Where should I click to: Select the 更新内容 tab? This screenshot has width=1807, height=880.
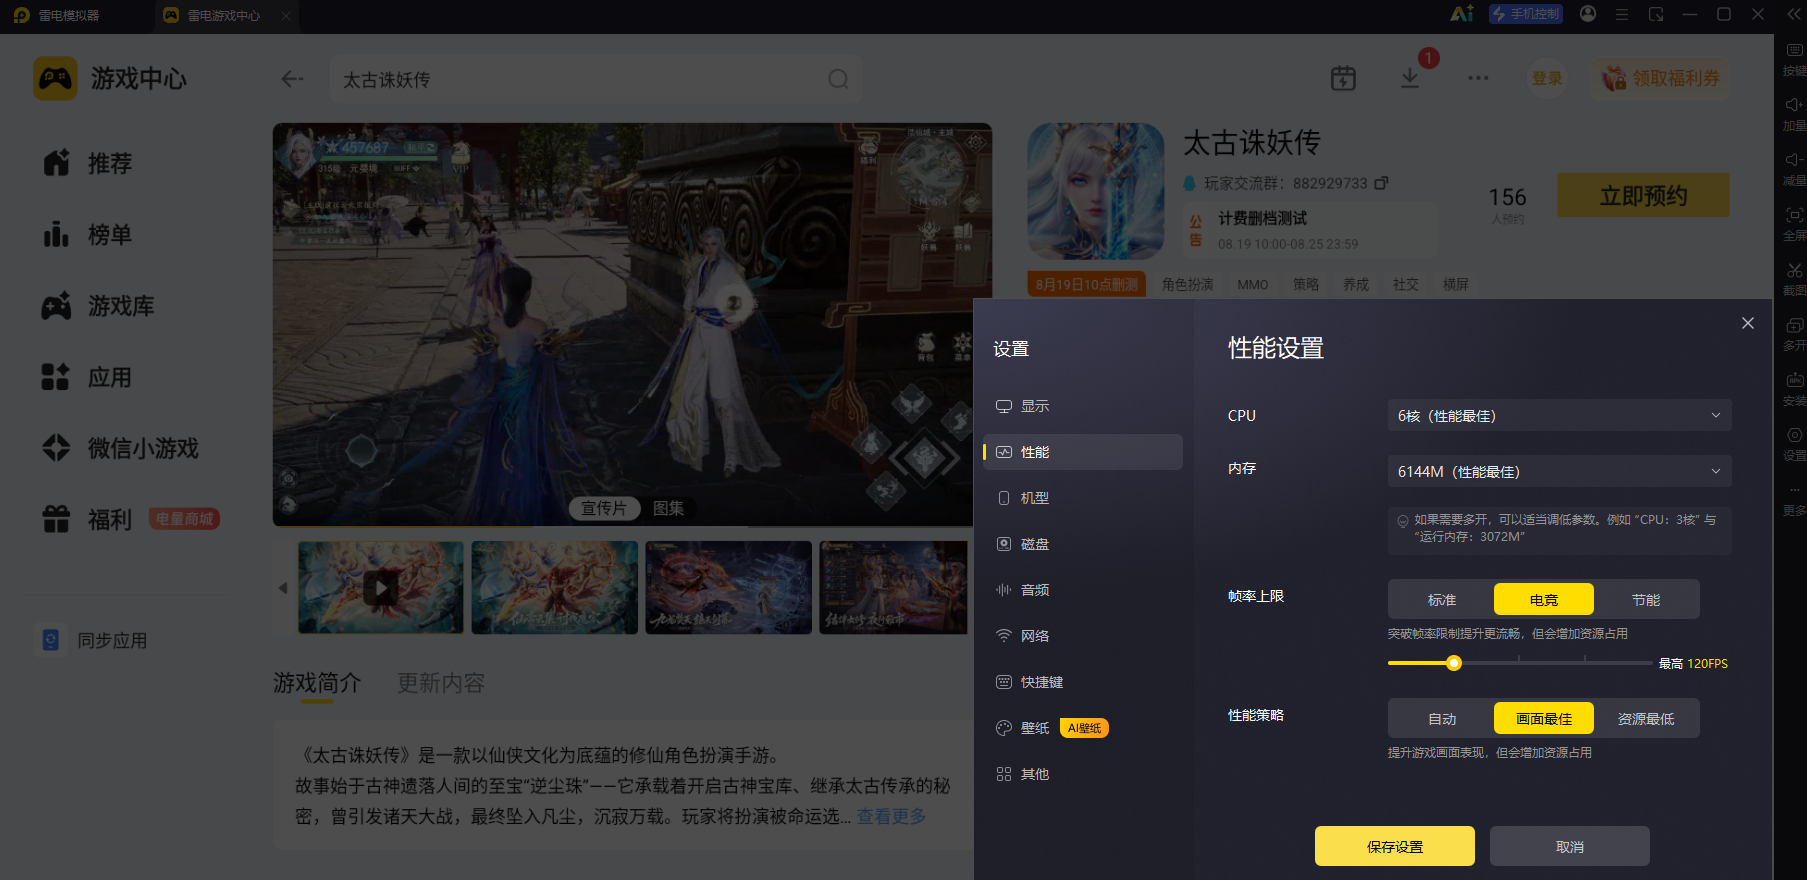pyautogui.click(x=441, y=683)
